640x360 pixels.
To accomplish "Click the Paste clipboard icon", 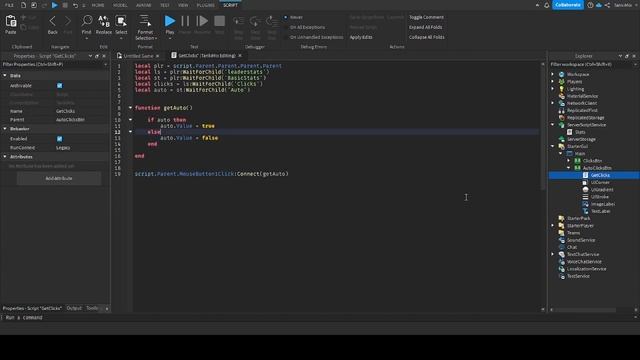I will point(11,22).
